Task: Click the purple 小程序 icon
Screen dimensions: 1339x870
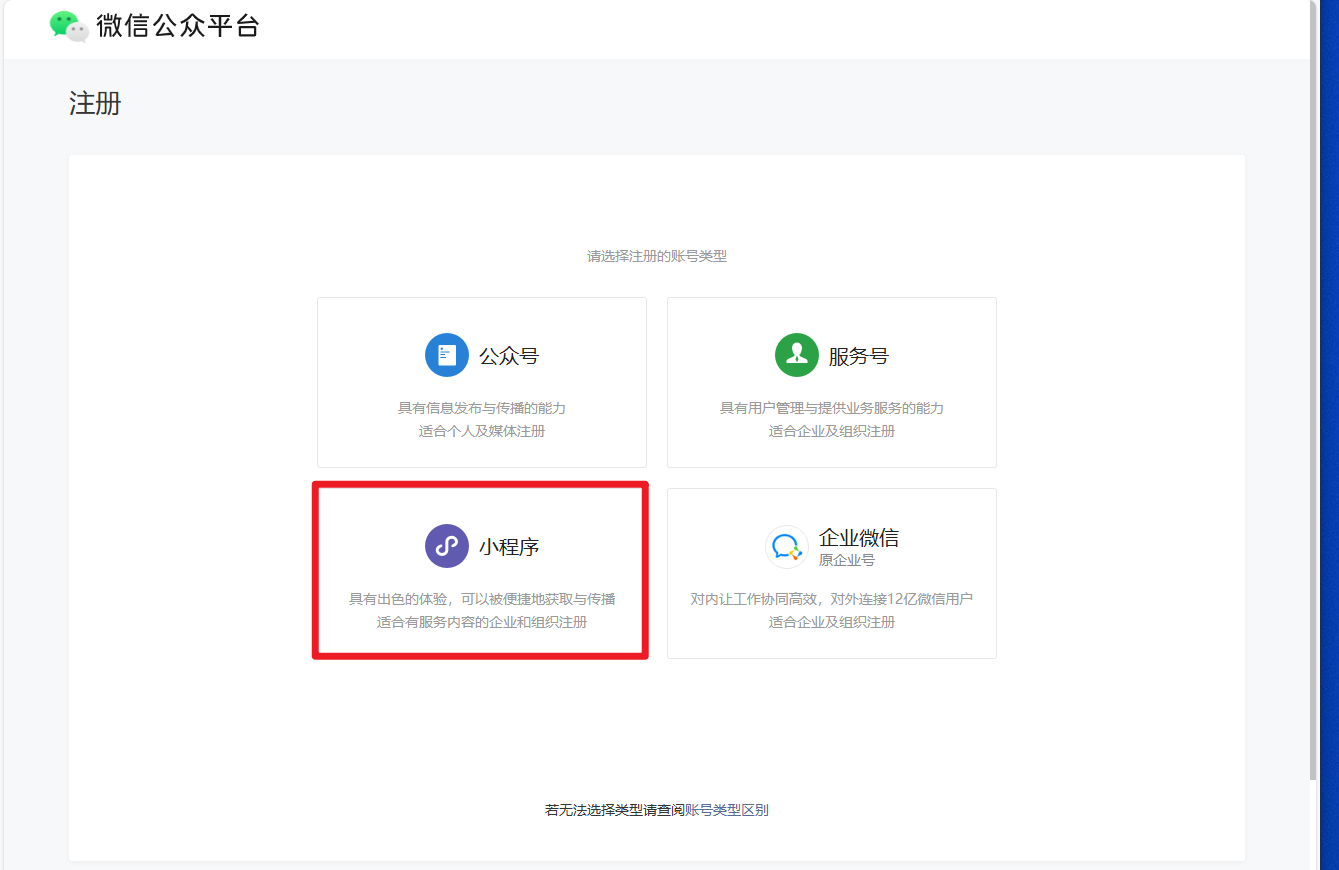Action: pos(446,546)
